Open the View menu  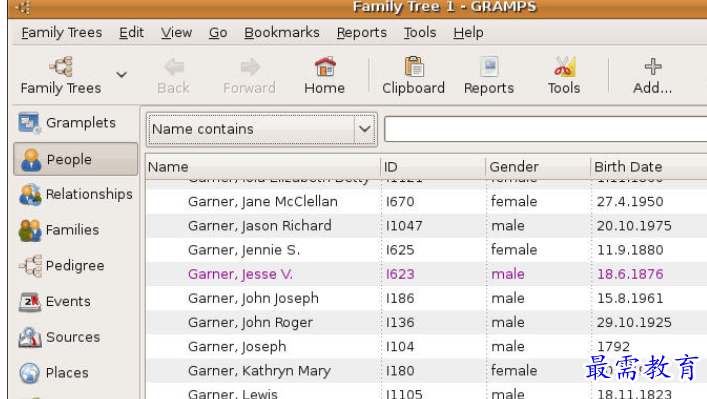pyautogui.click(x=176, y=32)
